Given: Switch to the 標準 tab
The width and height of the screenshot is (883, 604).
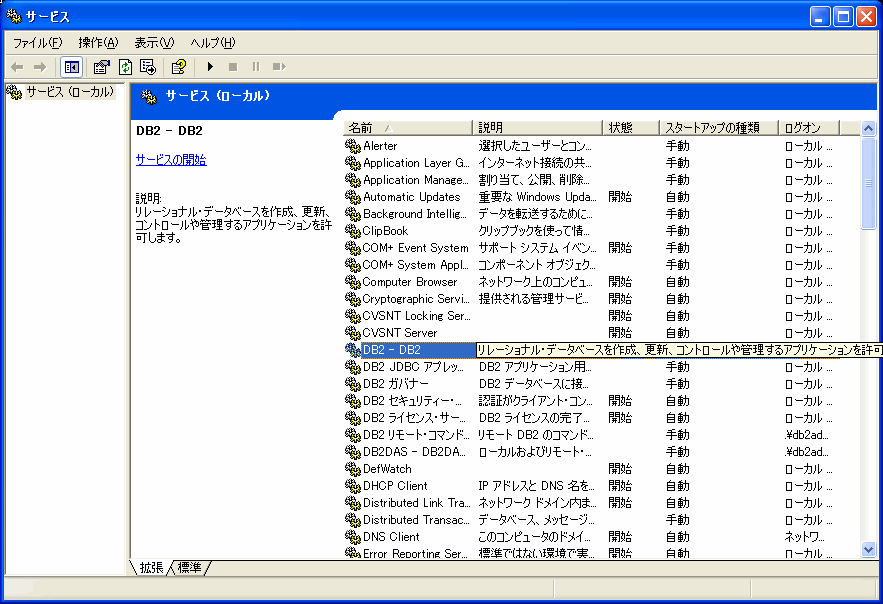Looking at the screenshot, I should pyautogui.click(x=189, y=567).
